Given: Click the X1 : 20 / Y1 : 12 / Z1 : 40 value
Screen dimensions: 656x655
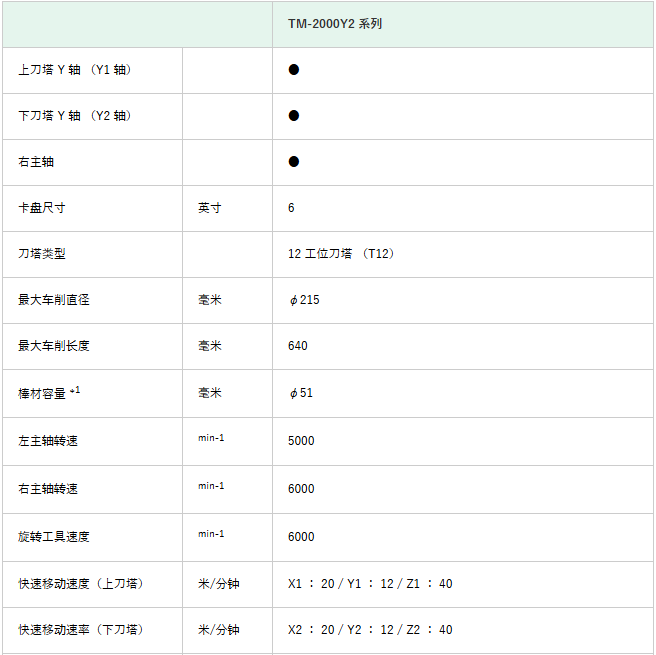Looking at the screenshot, I should pos(370,584).
